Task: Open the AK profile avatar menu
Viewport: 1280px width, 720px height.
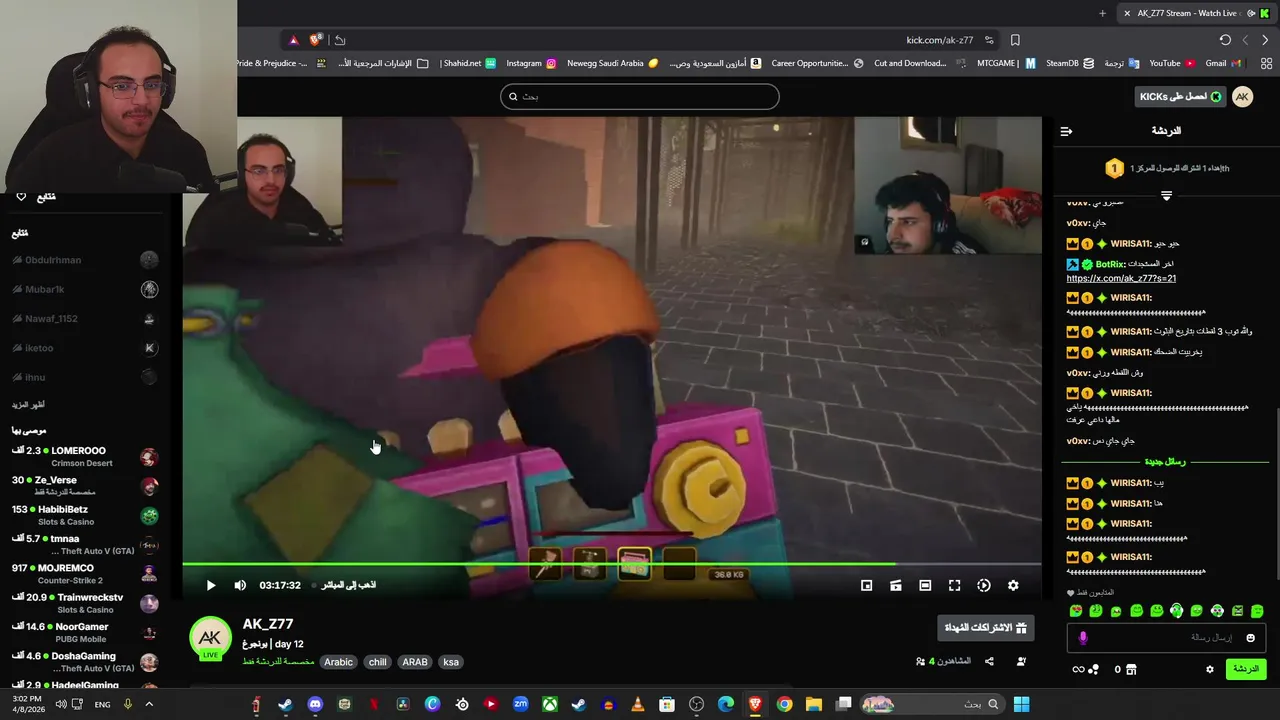Action: click(x=1242, y=97)
